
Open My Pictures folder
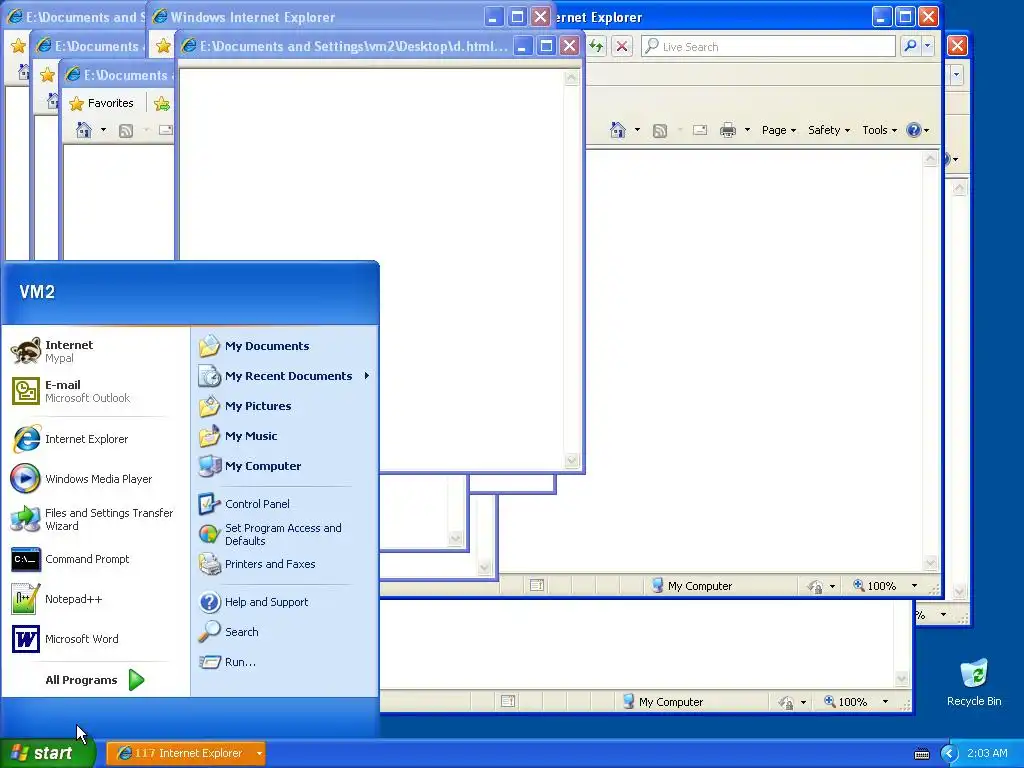(x=285, y=406)
